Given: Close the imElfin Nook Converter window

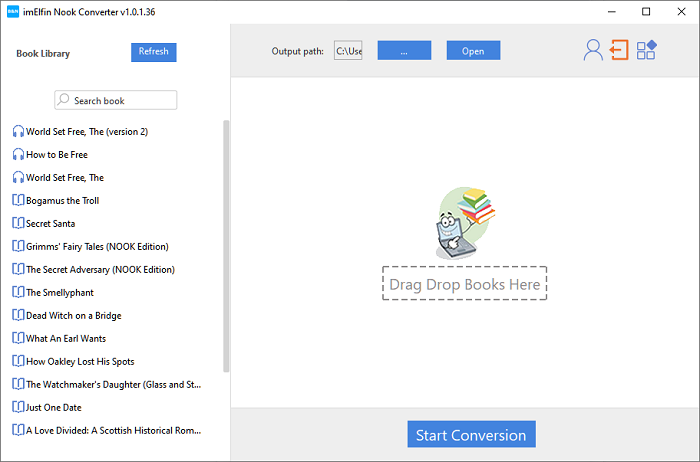Looking at the screenshot, I should 681,12.
